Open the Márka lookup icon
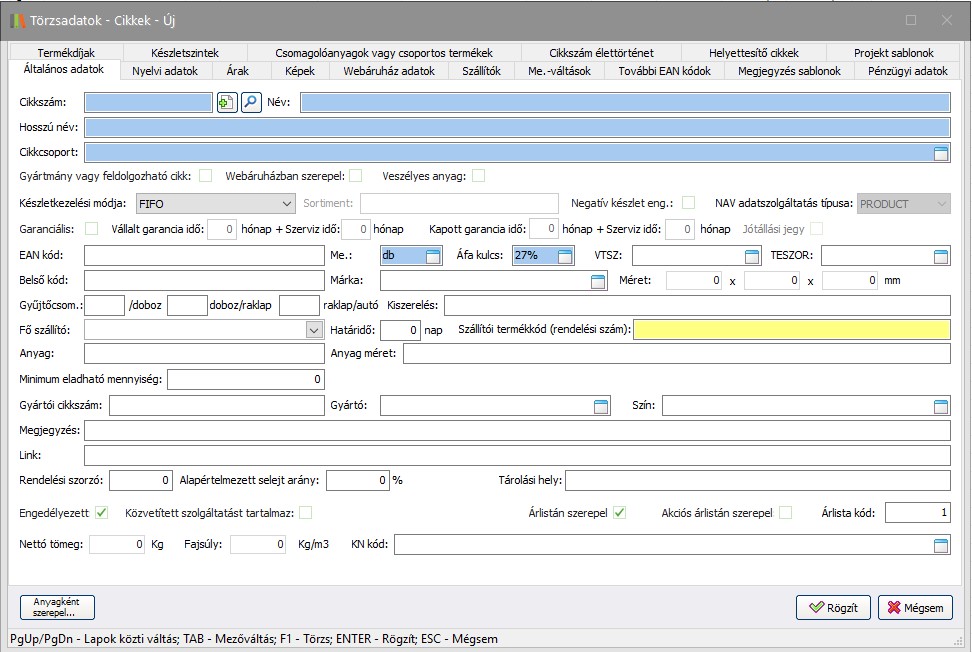This screenshot has width=972, height=652. [598, 281]
